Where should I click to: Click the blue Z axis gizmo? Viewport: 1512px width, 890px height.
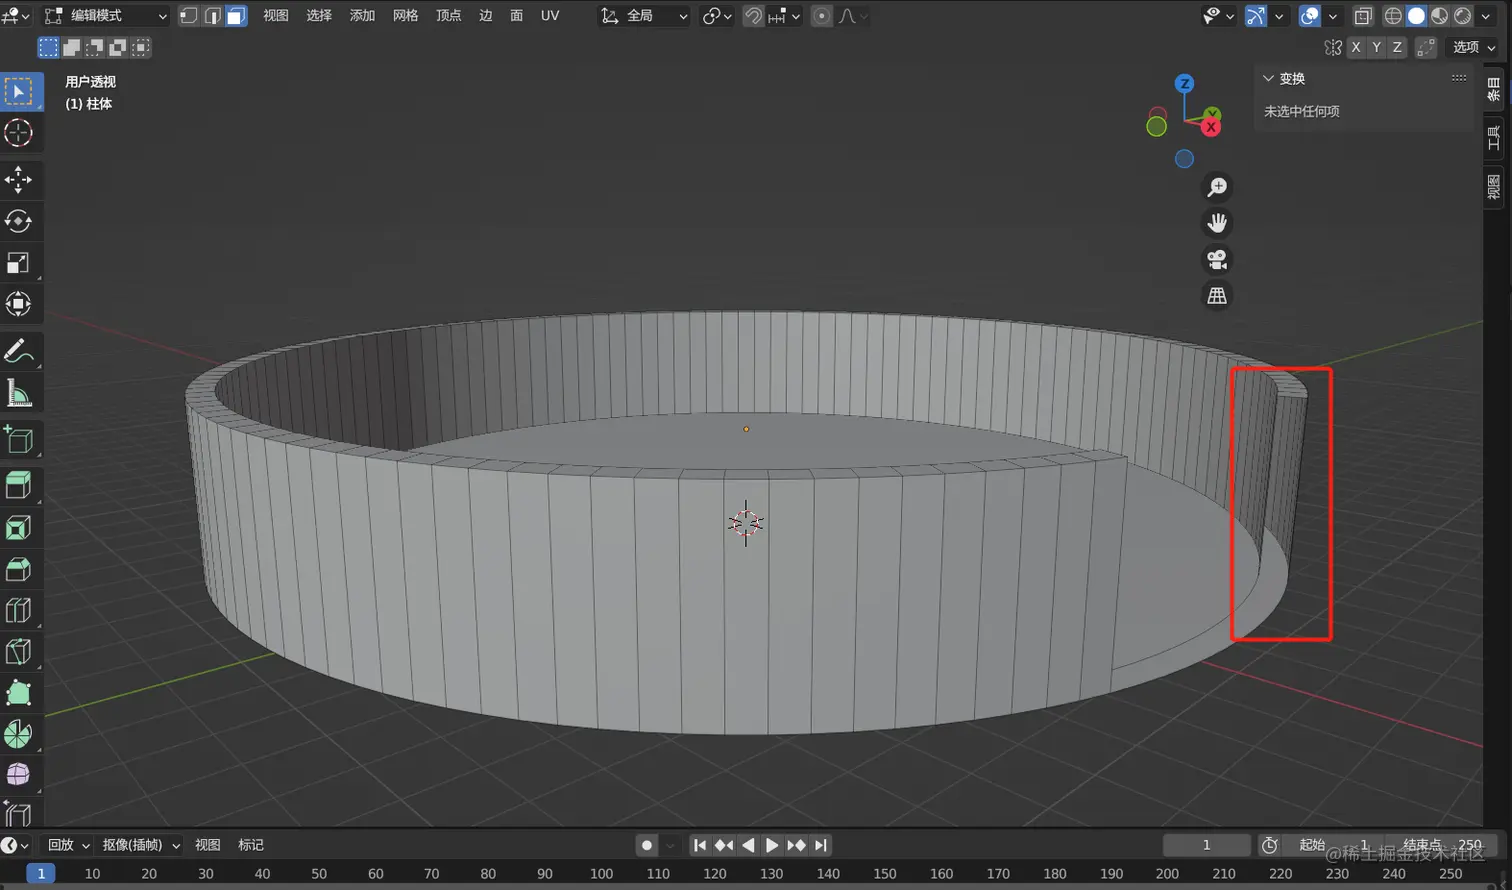tap(1184, 84)
